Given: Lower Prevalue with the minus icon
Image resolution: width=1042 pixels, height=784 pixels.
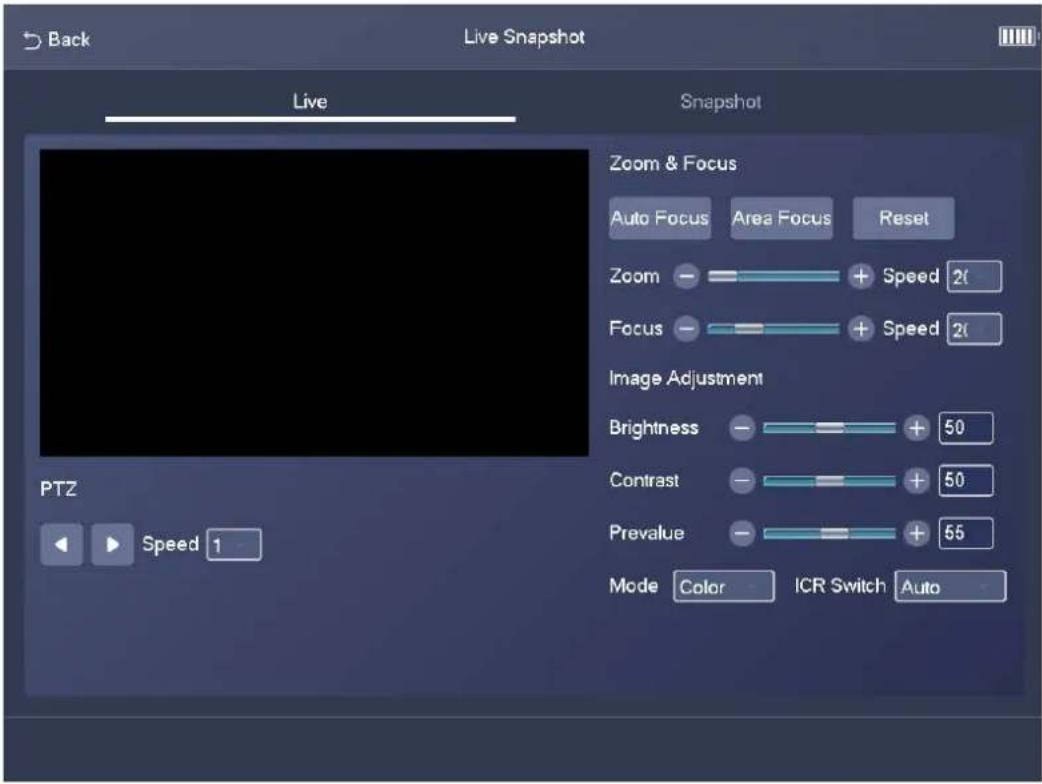Looking at the screenshot, I should coord(742,533).
